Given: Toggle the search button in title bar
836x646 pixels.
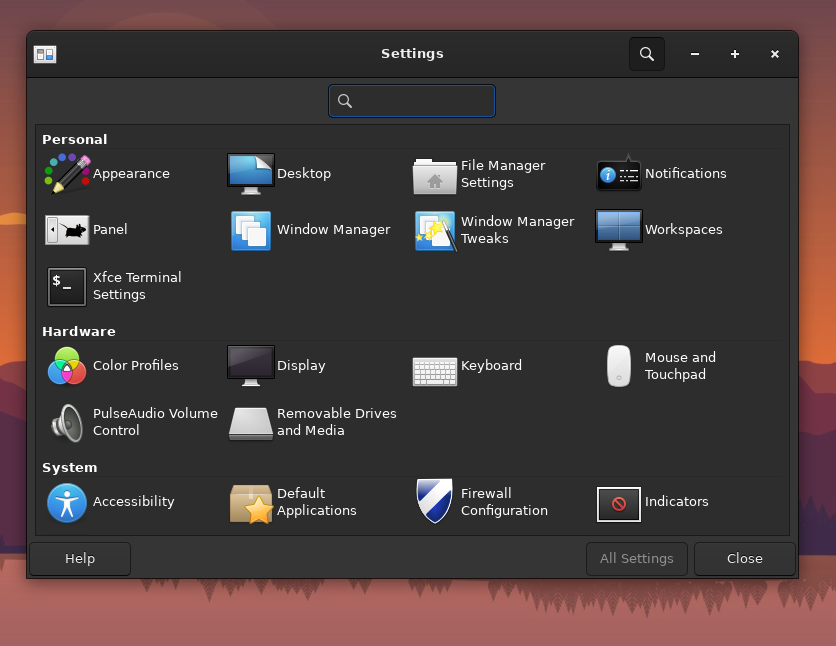Looking at the screenshot, I should pos(647,54).
